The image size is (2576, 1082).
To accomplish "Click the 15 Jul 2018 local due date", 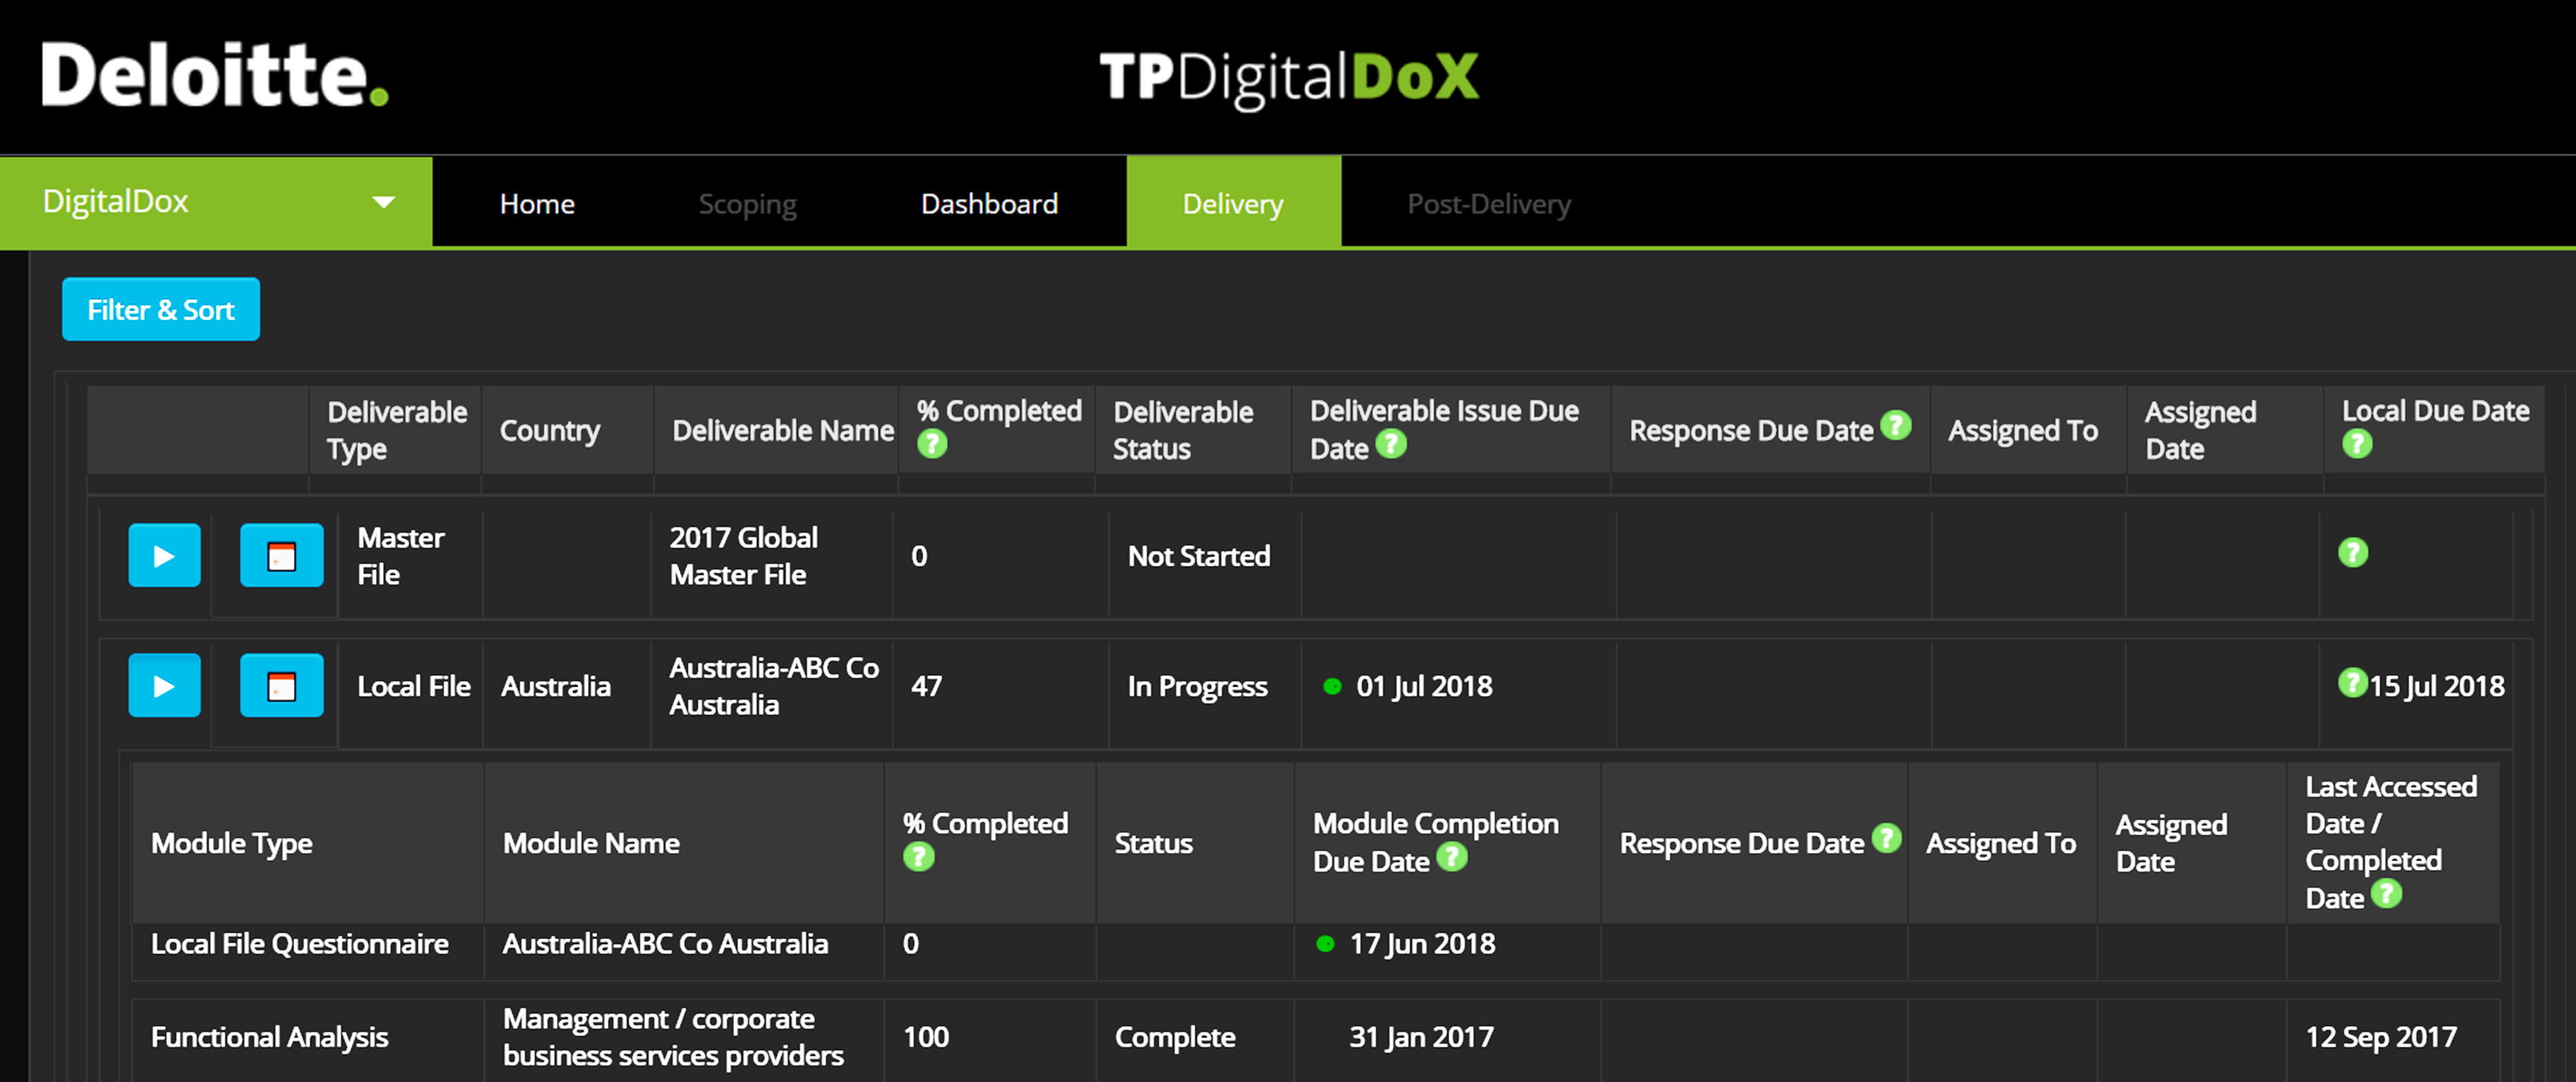I will tap(2436, 686).
